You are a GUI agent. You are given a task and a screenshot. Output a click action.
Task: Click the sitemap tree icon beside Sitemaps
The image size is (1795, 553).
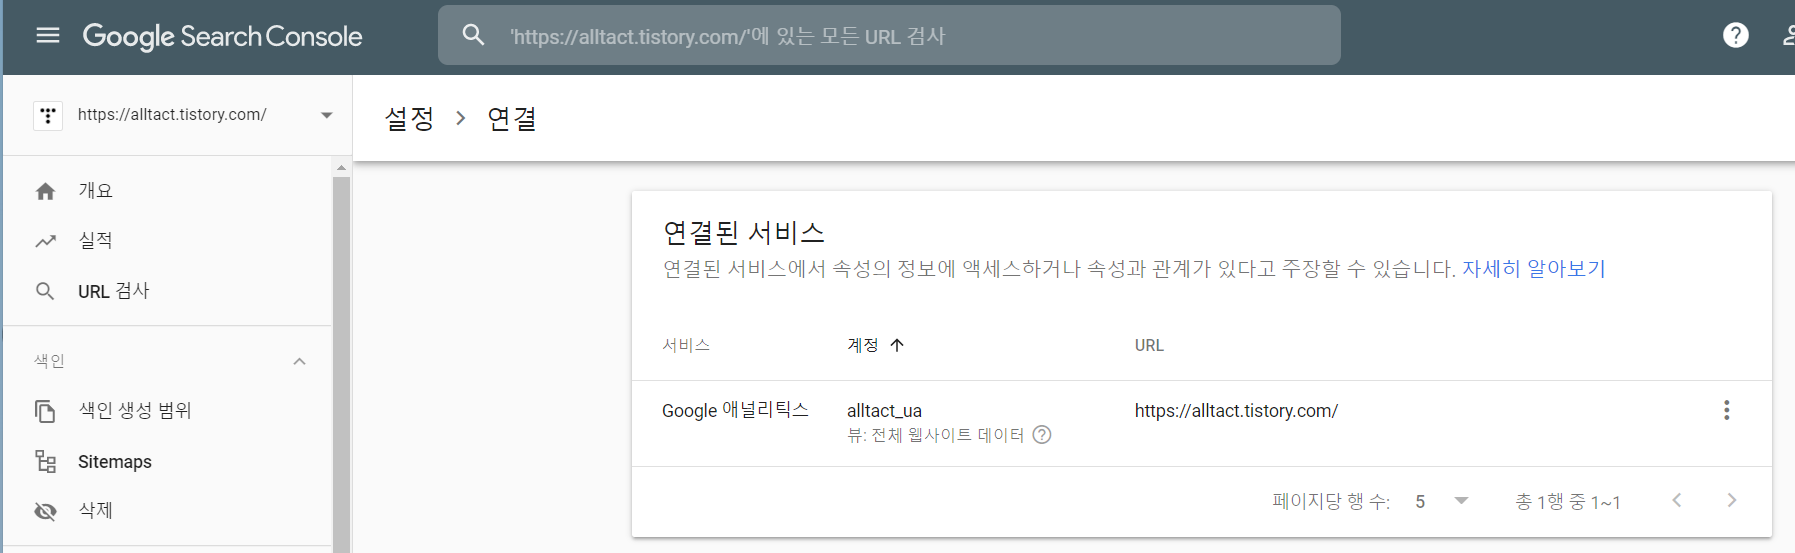coord(45,461)
